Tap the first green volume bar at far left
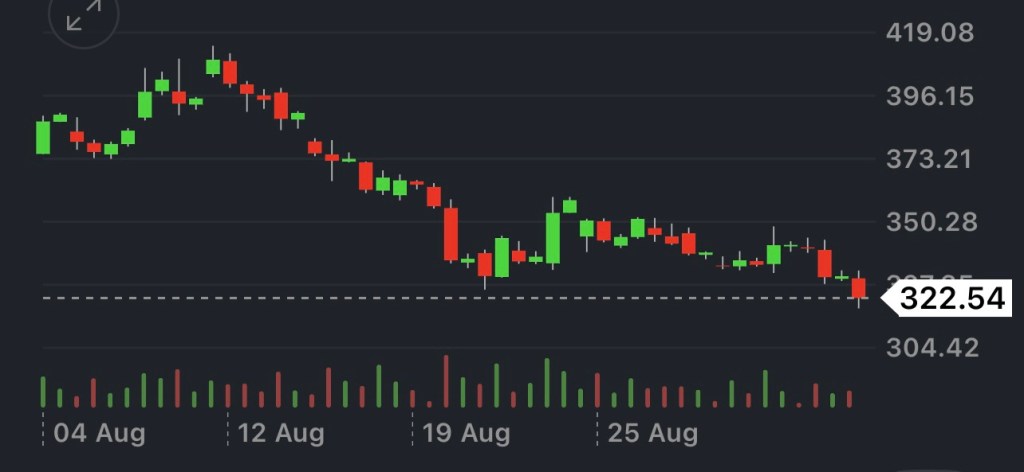 tap(43, 391)
